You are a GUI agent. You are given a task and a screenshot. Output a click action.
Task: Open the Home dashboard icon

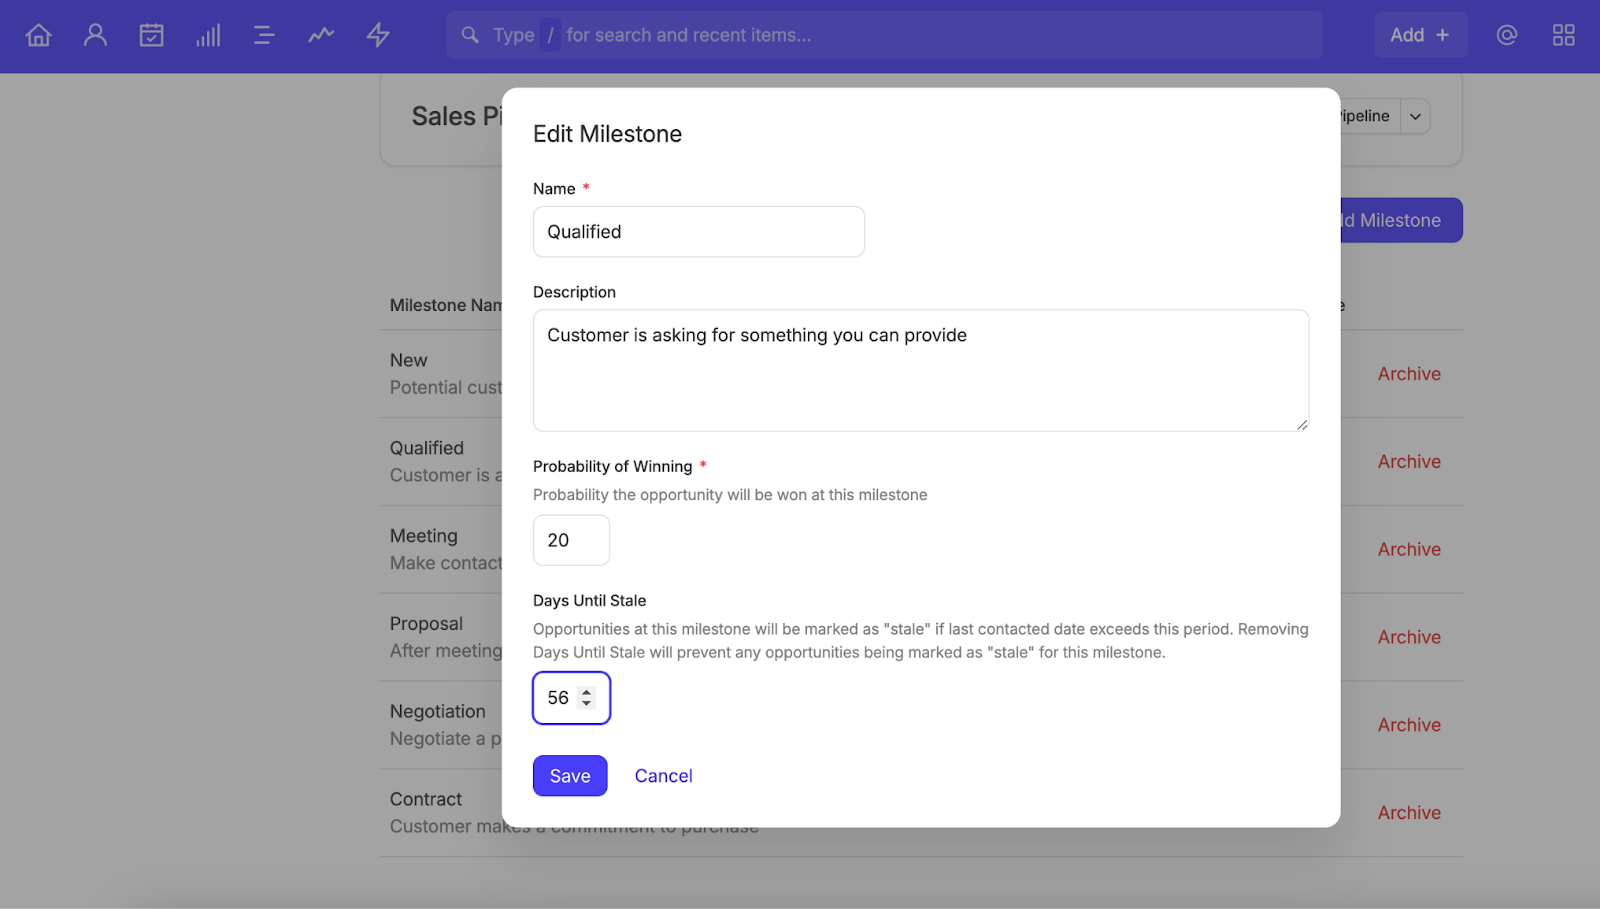click(x=38, y=35)
